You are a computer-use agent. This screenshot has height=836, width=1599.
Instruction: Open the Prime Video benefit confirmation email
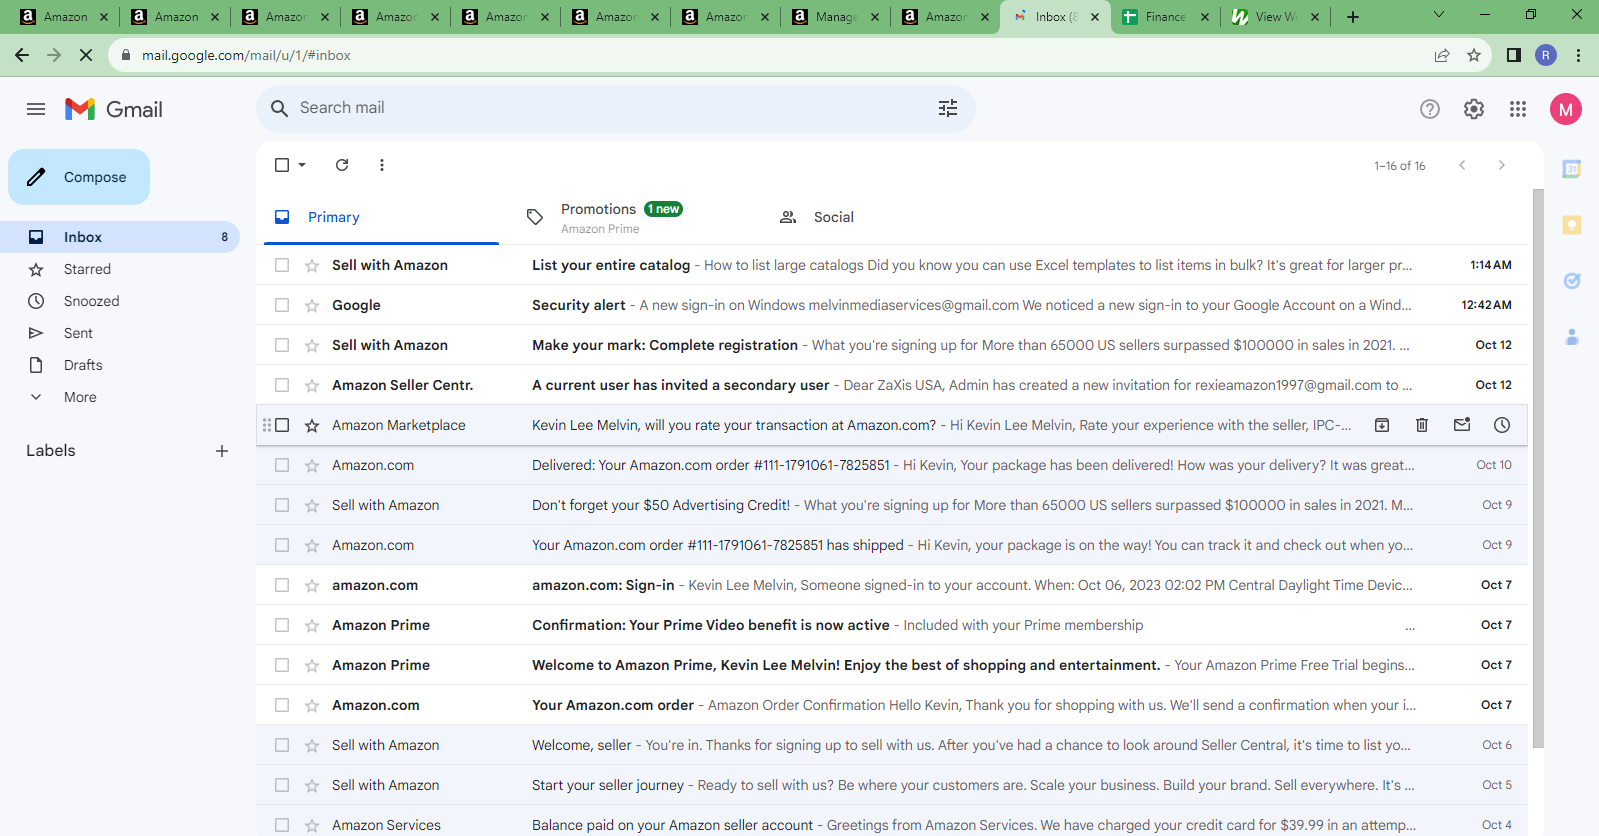pos(892,625)
